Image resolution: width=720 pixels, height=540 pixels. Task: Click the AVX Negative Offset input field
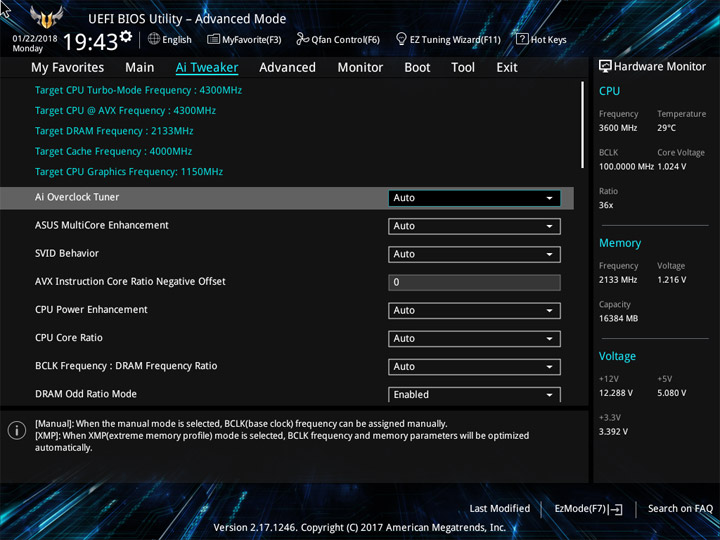[x=474, y=282]
